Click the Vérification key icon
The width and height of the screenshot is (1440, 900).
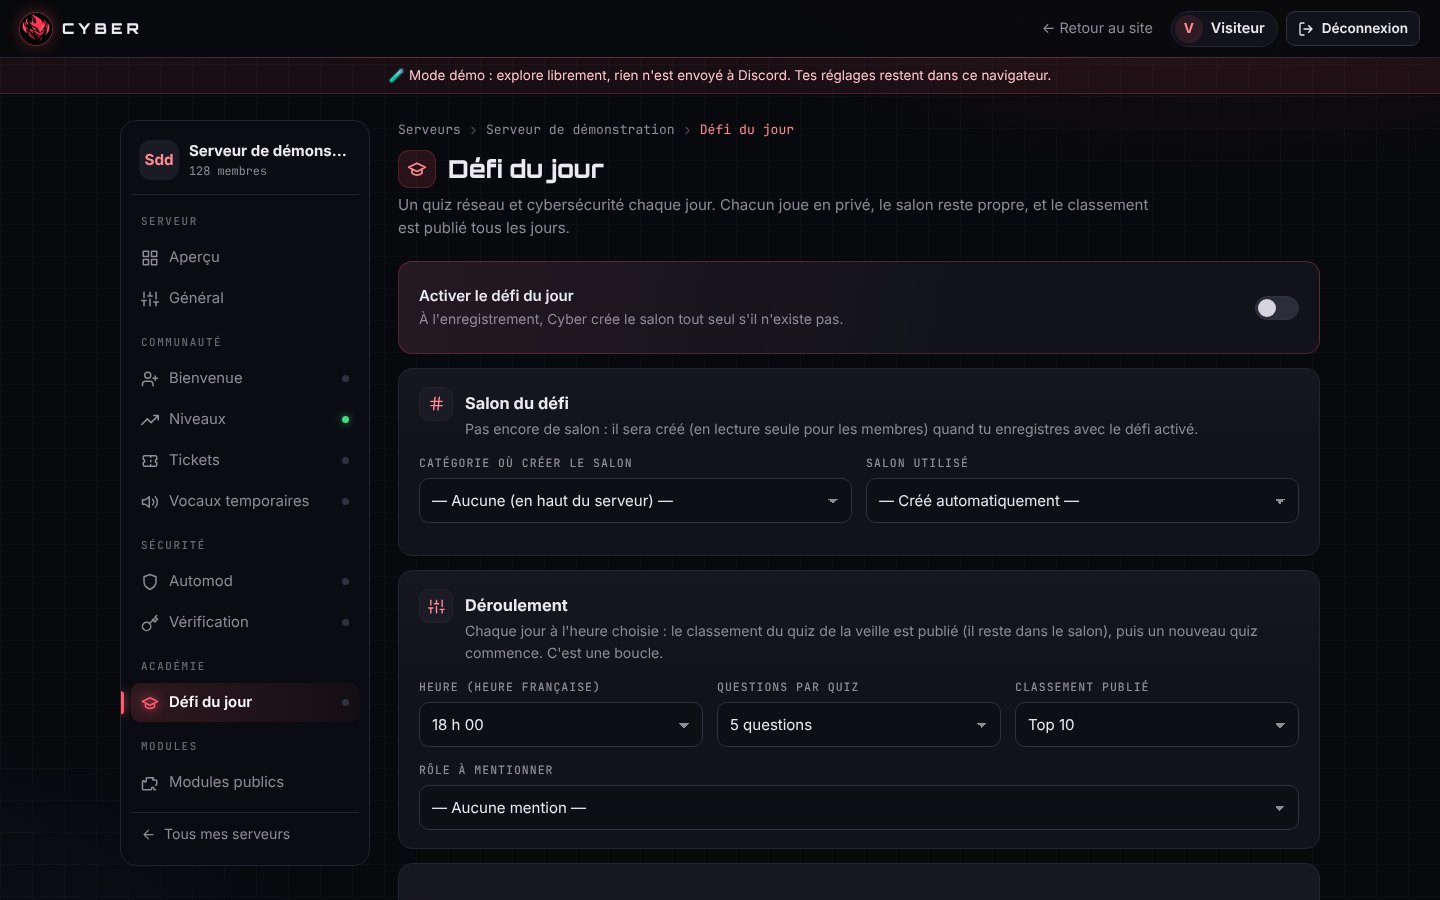coord(150,623)
